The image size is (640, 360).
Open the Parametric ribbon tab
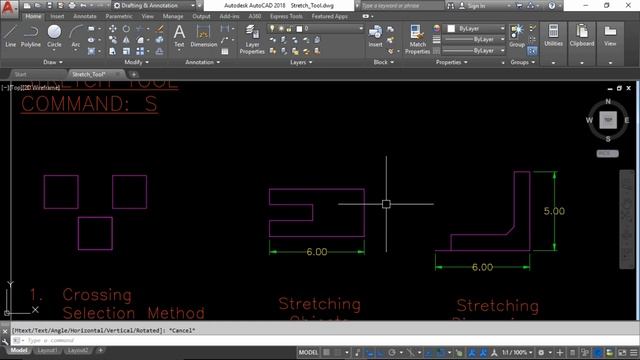tap(119, 16)
